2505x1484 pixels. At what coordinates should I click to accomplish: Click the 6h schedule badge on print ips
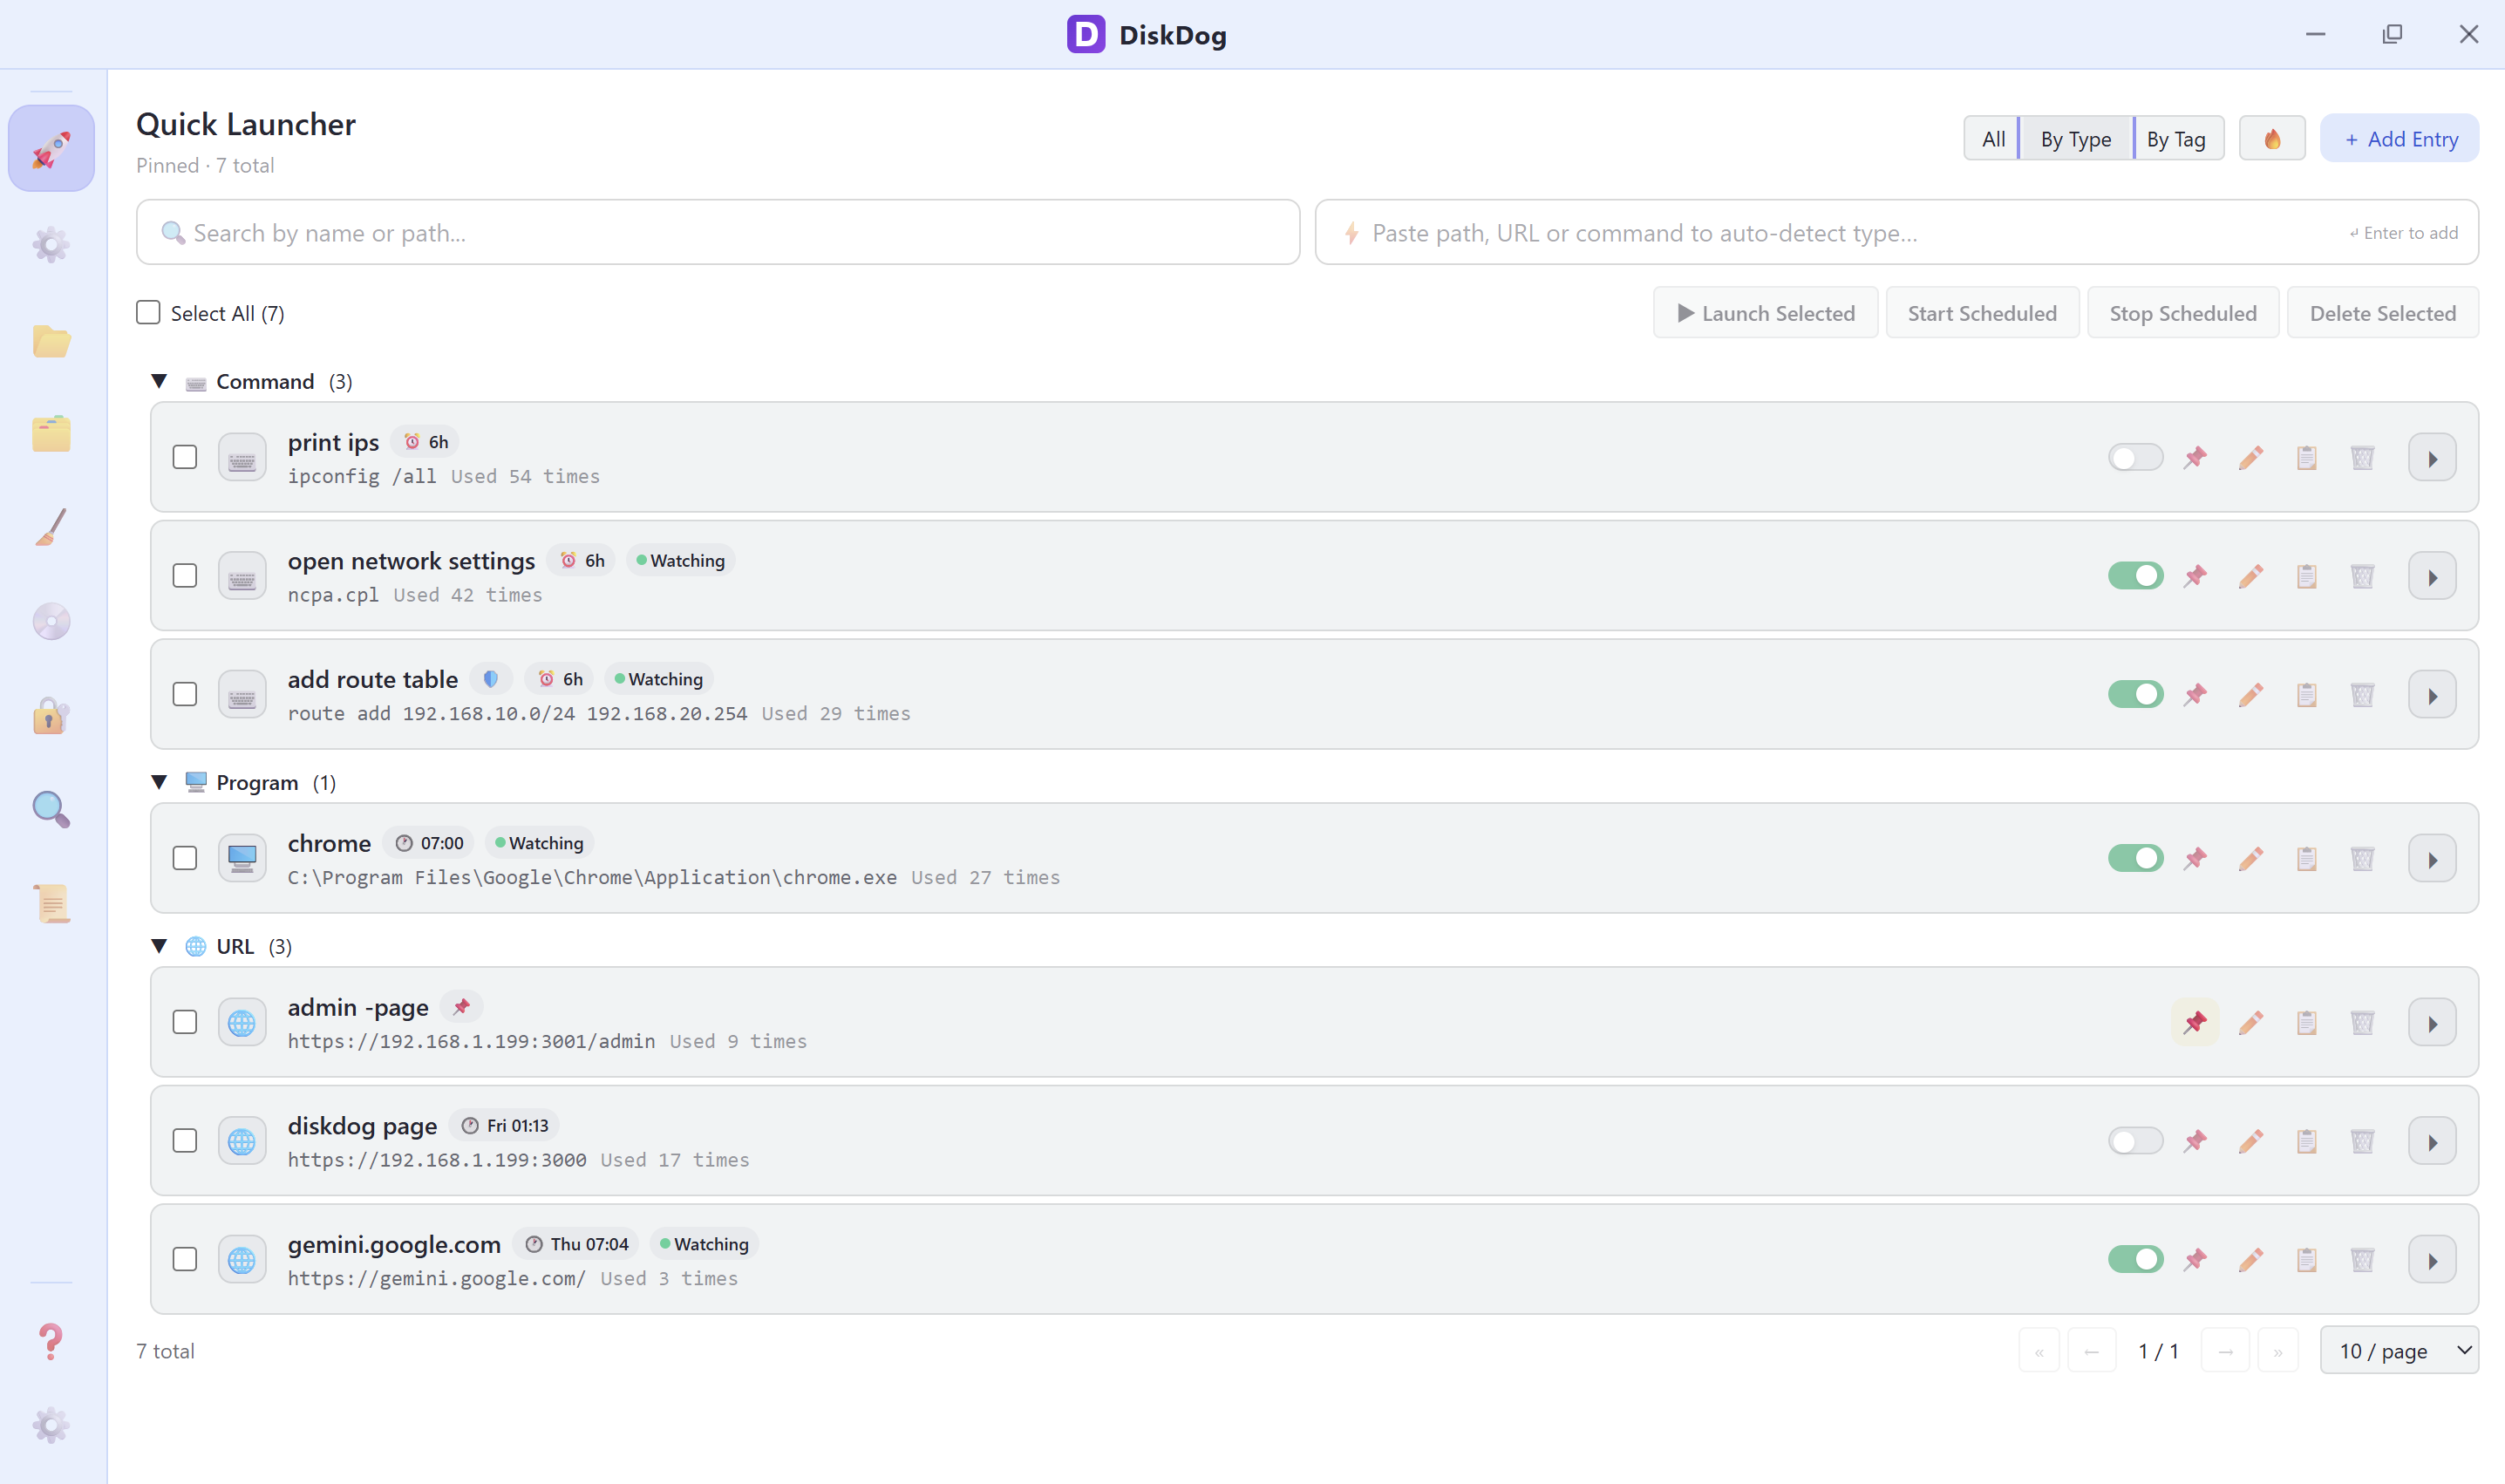(x=425, y=443)
